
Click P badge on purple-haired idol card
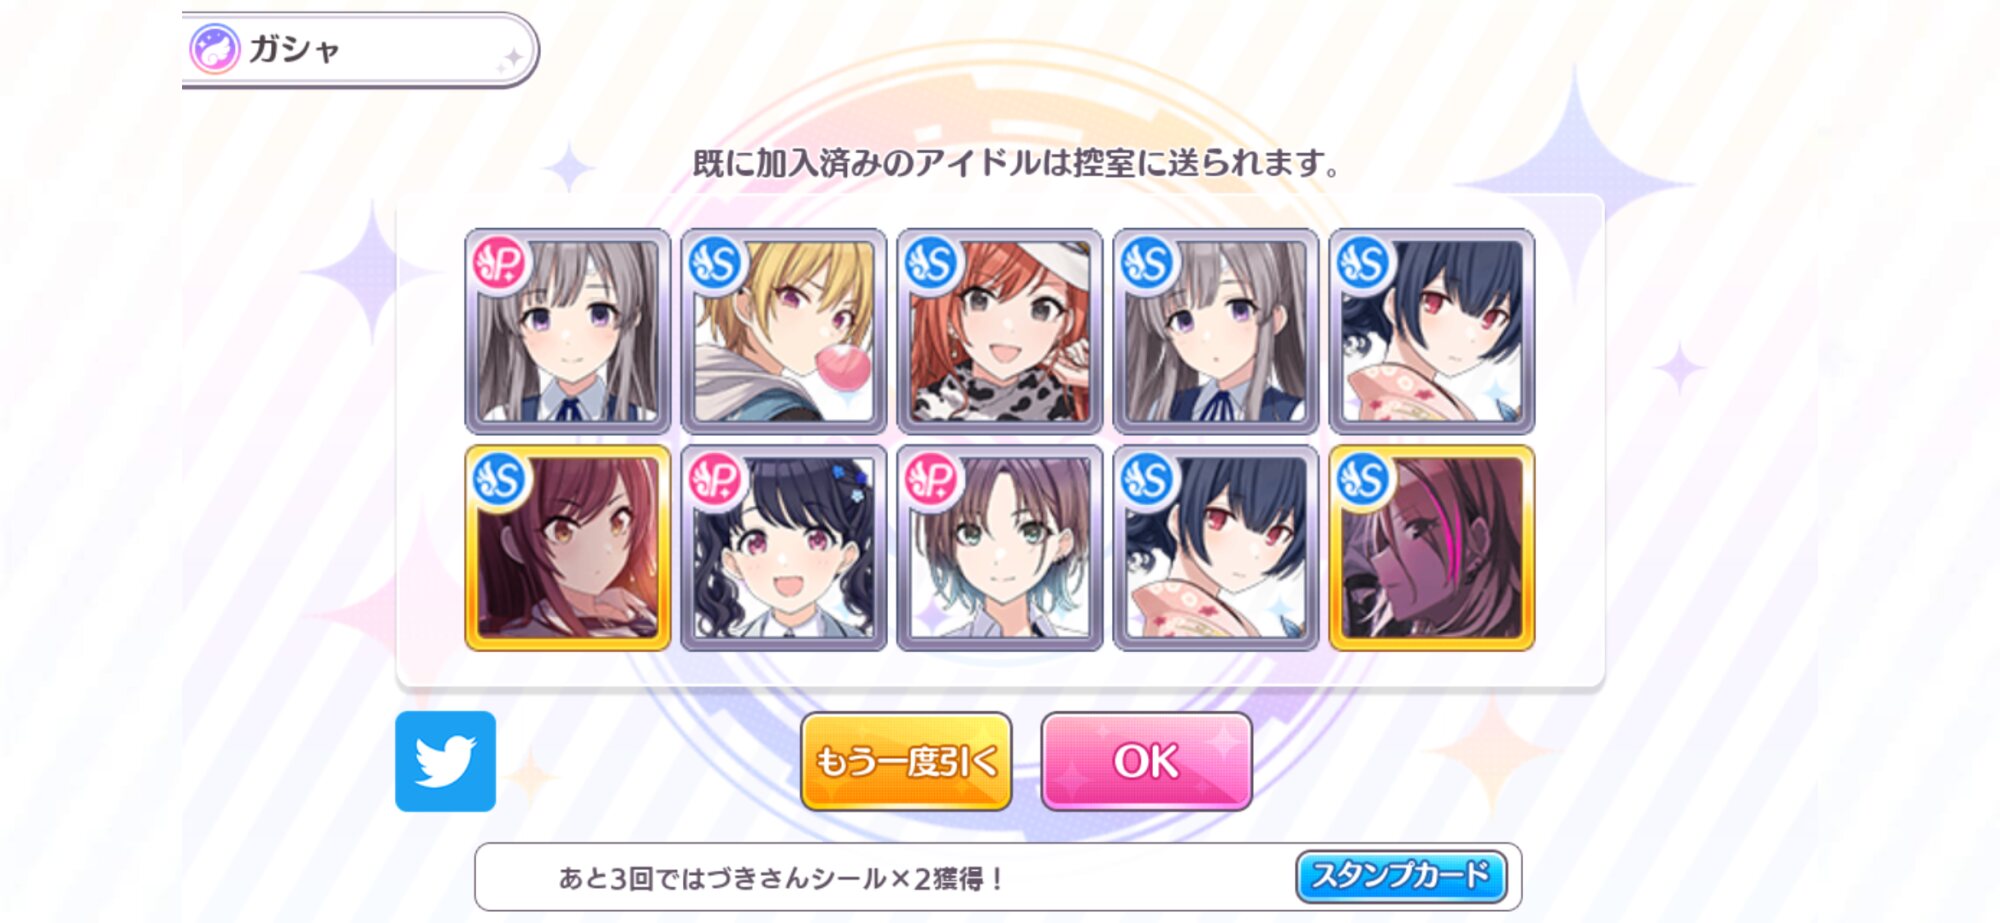[931, 479]
